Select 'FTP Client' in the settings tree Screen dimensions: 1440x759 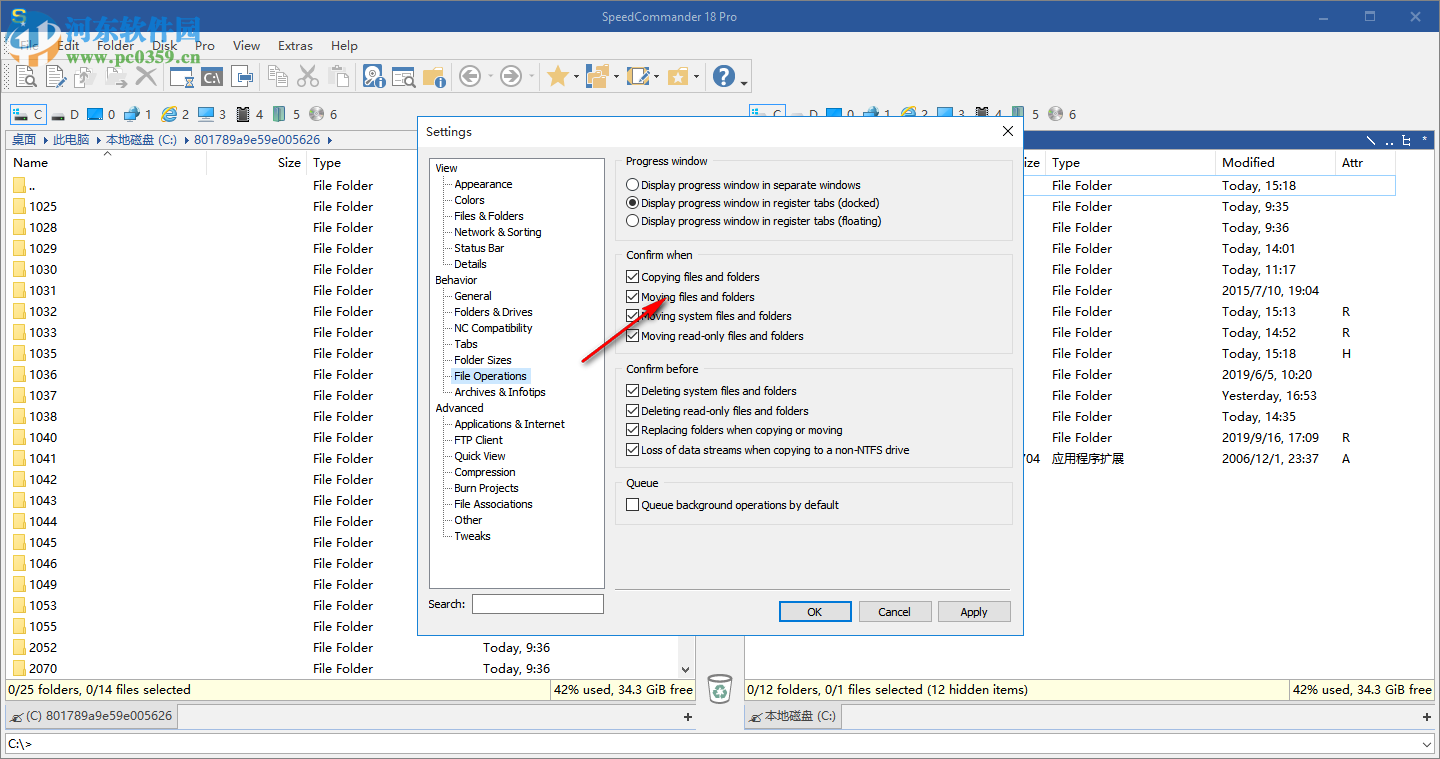[x=478, y=439]
